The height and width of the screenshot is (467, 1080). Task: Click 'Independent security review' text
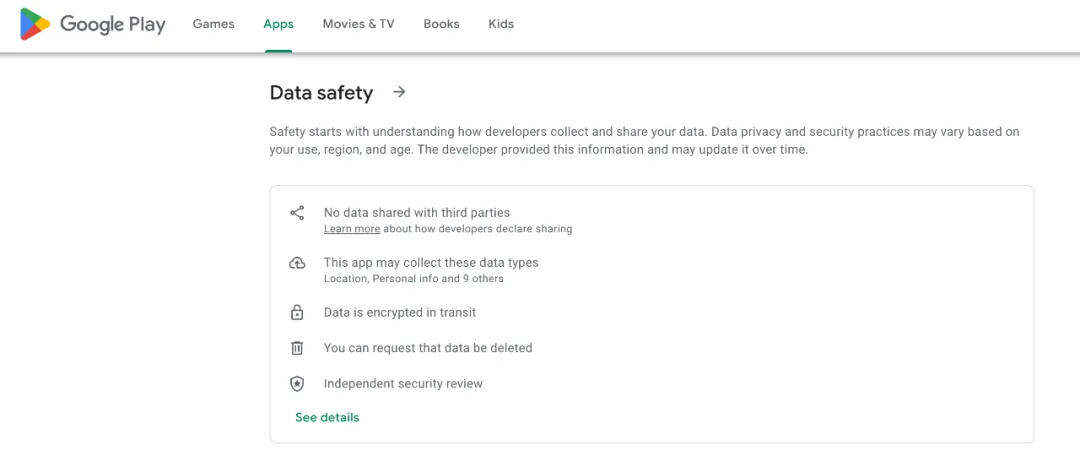403,384
